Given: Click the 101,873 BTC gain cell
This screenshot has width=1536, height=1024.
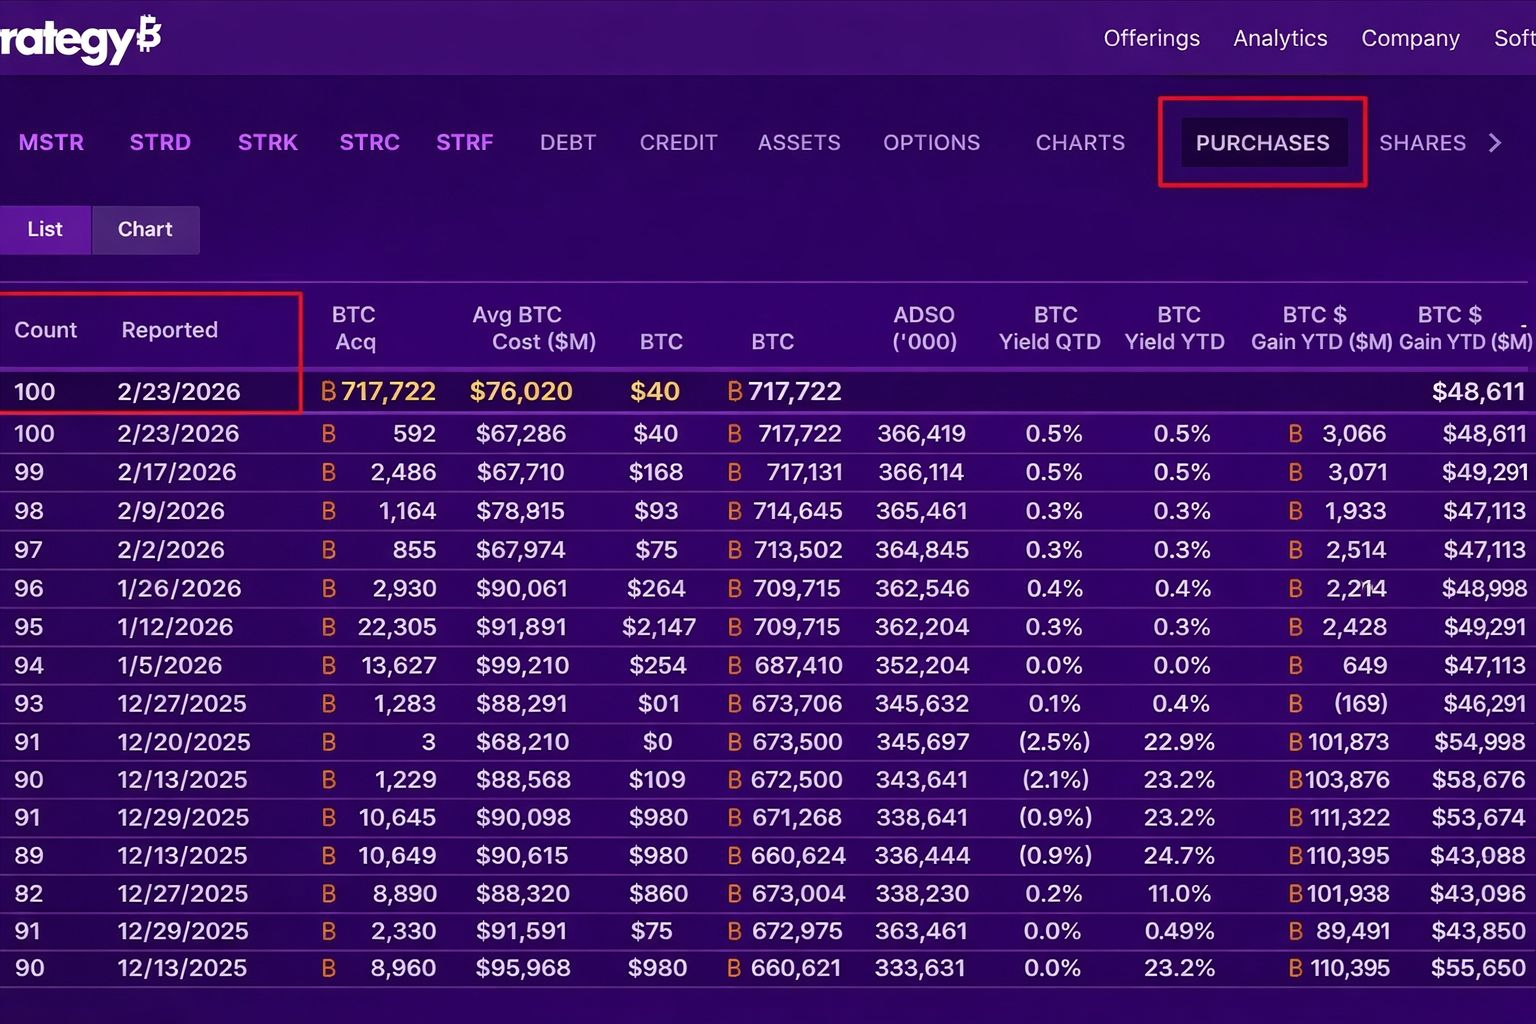Looking at the screenshot, I should point(1347,742).
